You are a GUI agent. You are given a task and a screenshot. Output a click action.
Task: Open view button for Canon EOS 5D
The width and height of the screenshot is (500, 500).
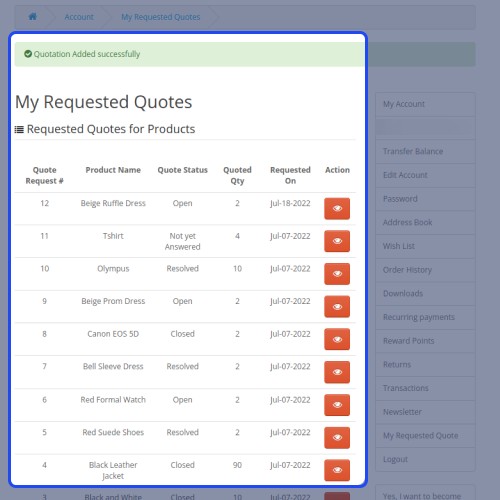point(337,339)
